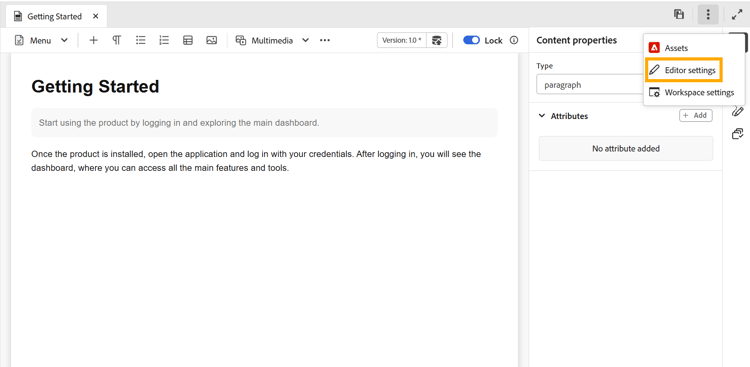Expand the Multimedia dropdown arrow

305,40
